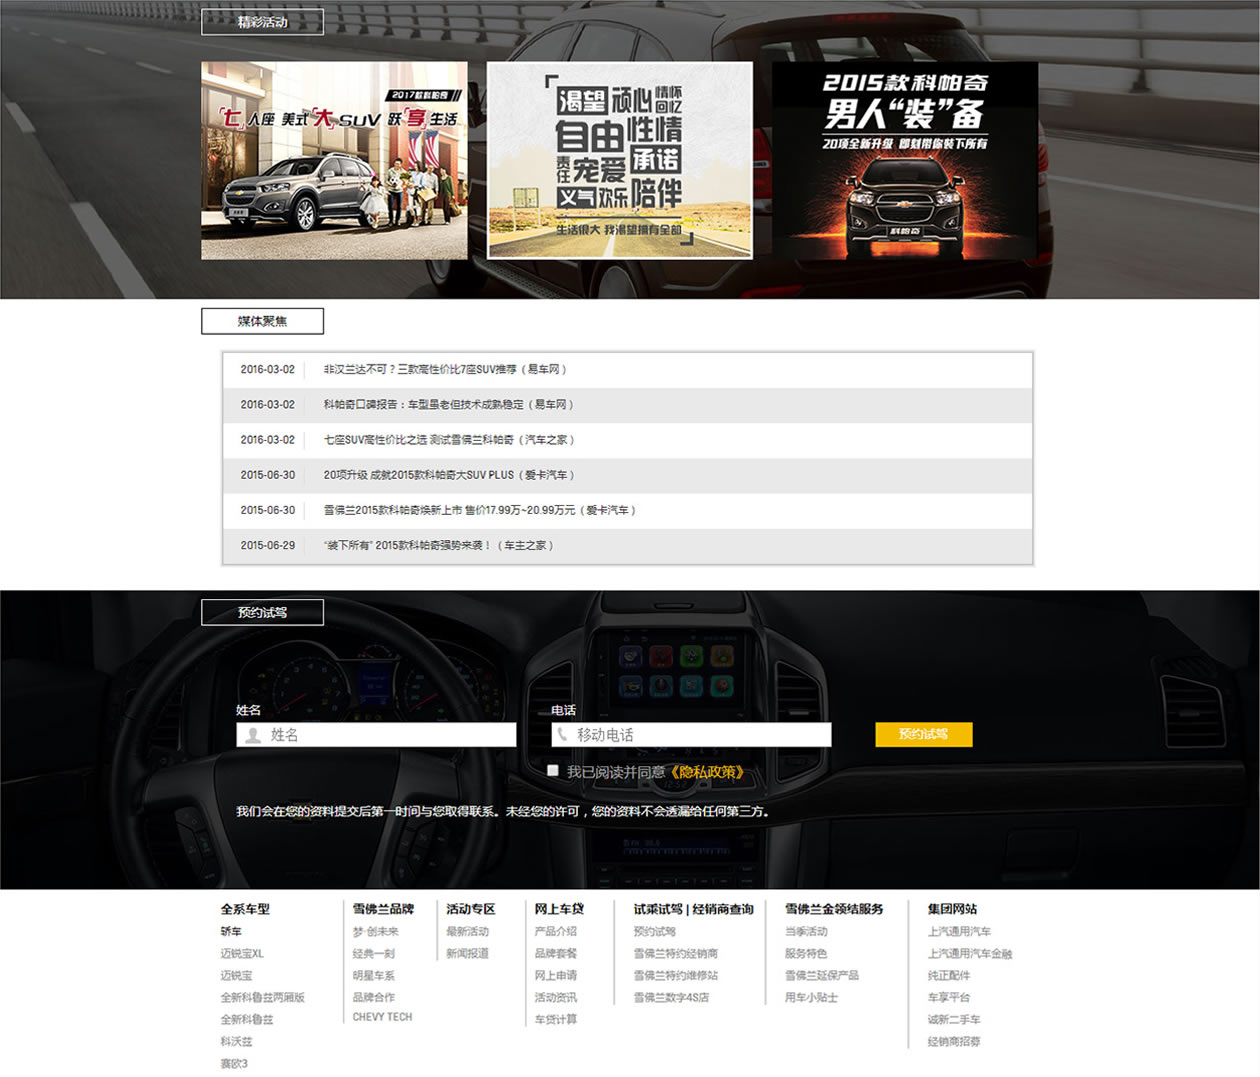Focus the 姓名 name input field

[376, 735]
